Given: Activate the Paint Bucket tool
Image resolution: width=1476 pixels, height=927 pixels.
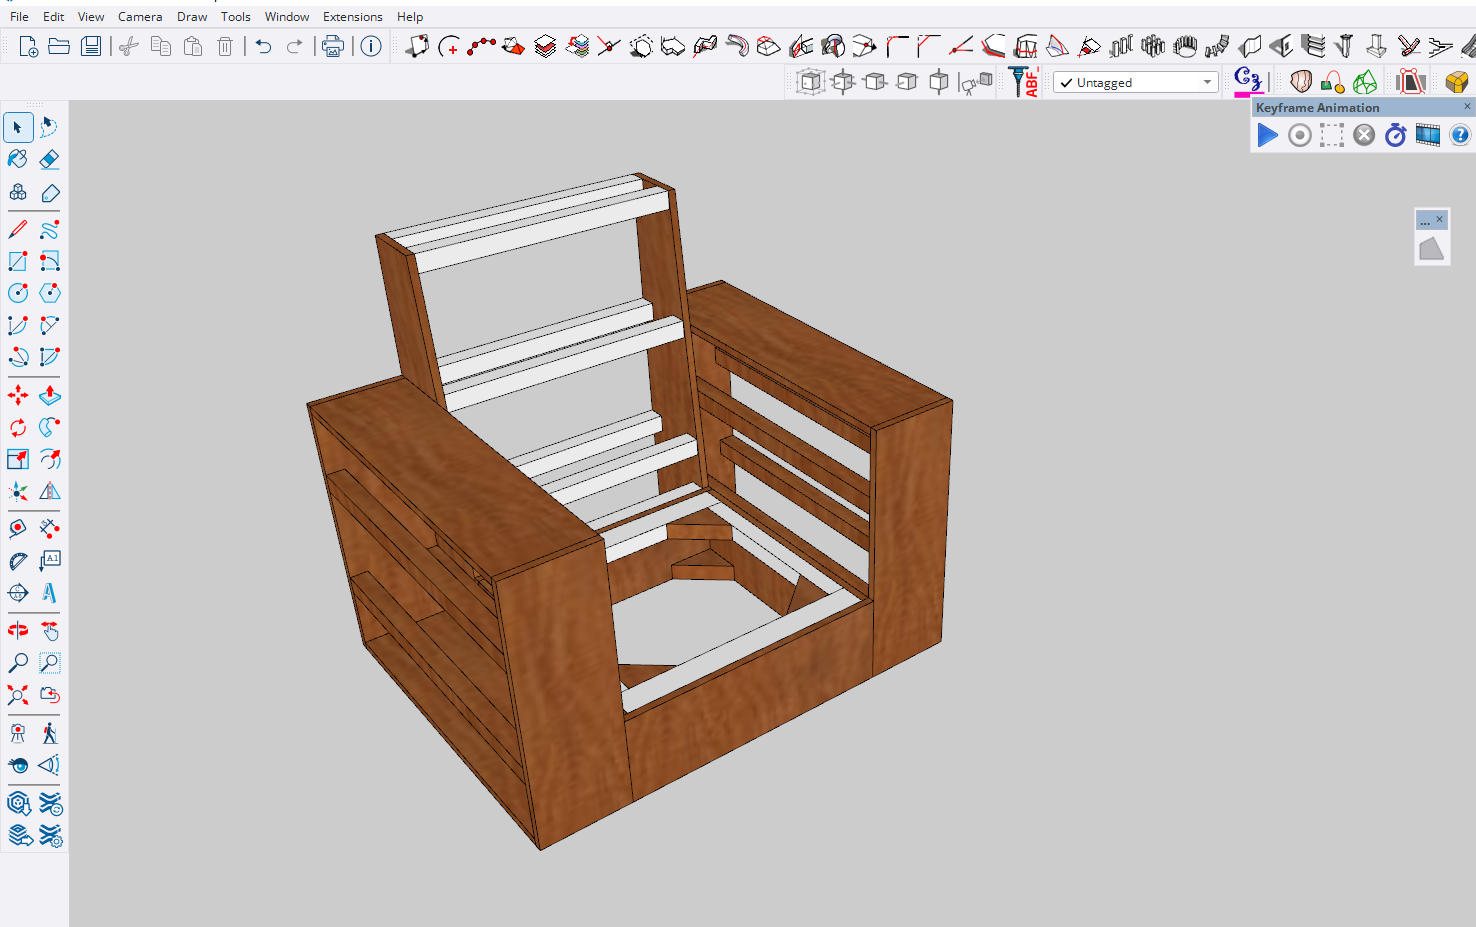Looking at the screenshot, I should (x=18, y=159).
